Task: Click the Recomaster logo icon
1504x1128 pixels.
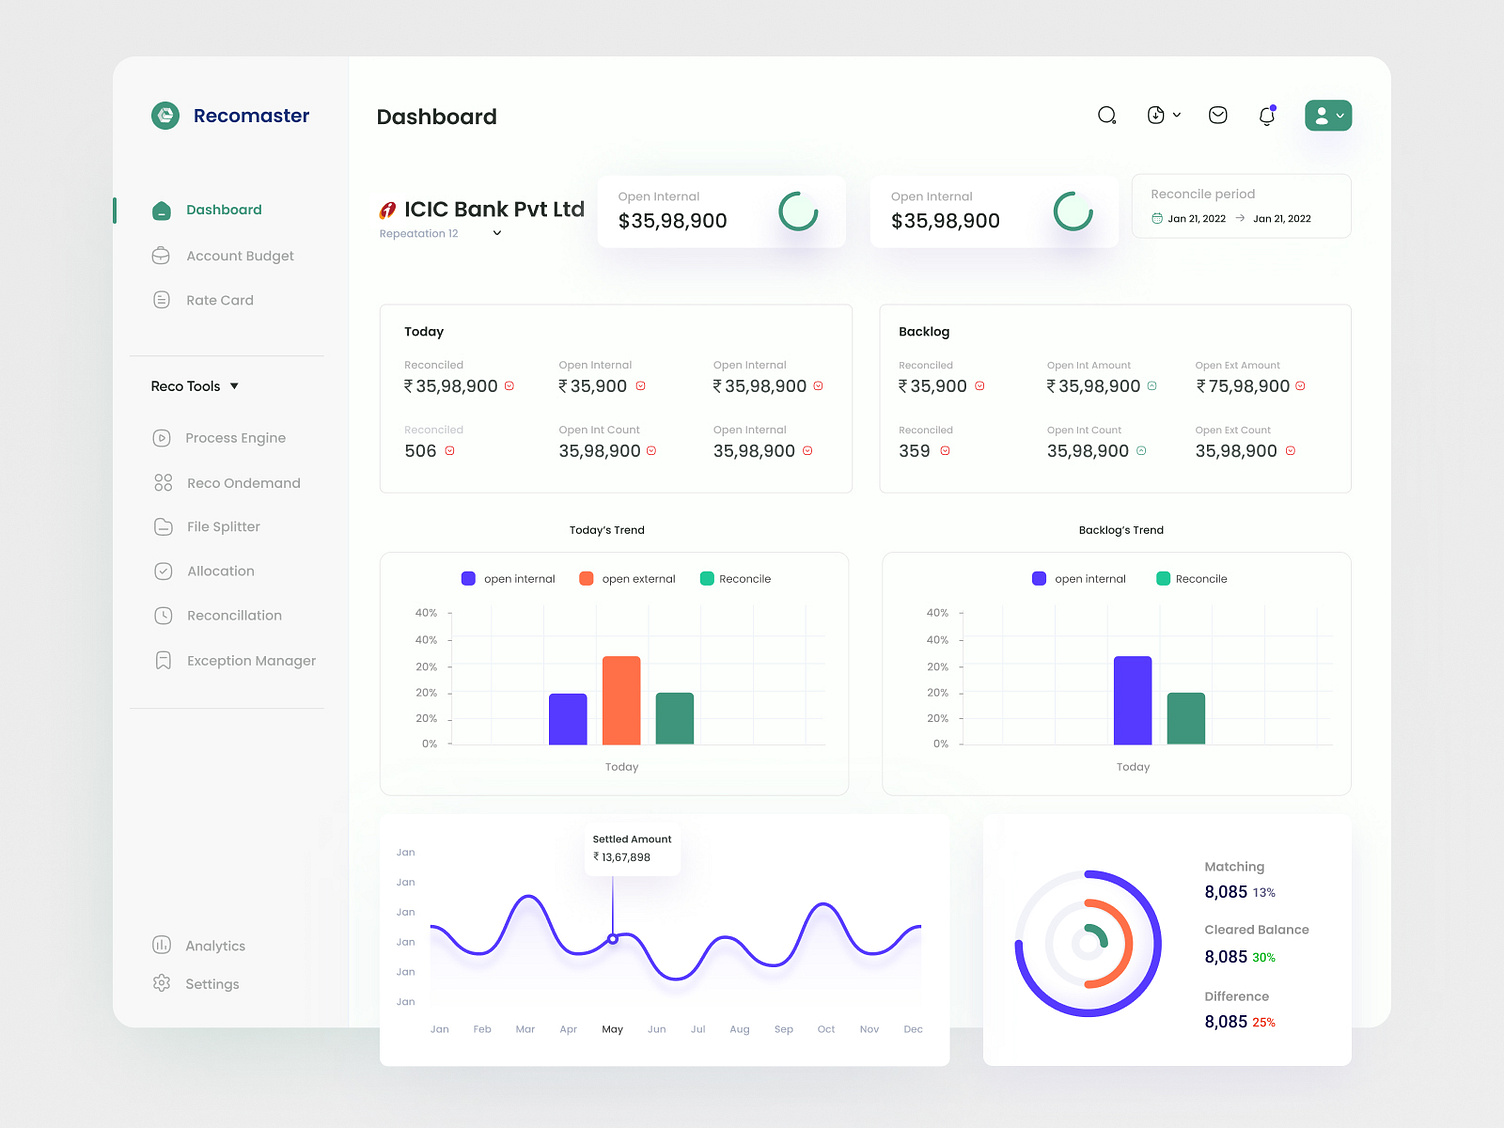Action: point(165,115)
